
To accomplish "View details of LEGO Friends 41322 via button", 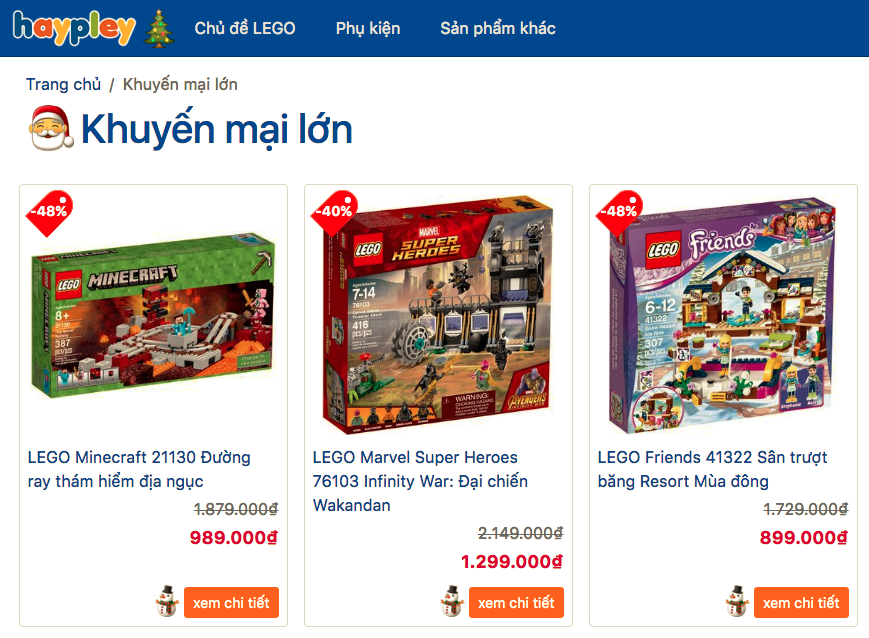I will coord(801,603).
